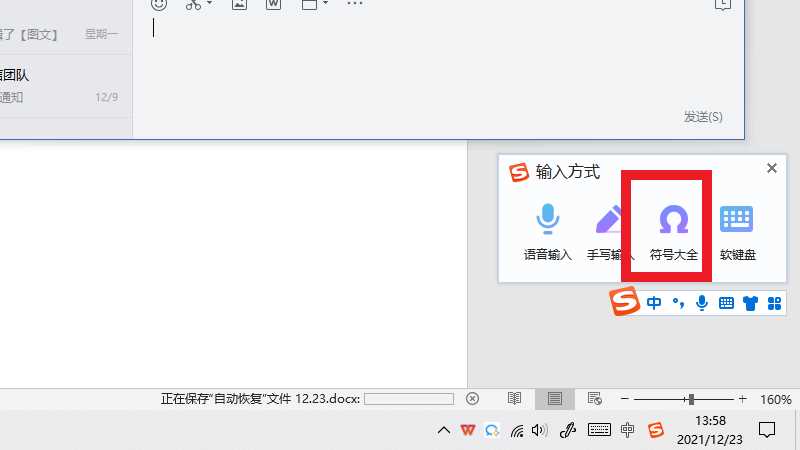Open the emoji picker in chat toolbar
The image size is (800, 450).
click(159, 4)
